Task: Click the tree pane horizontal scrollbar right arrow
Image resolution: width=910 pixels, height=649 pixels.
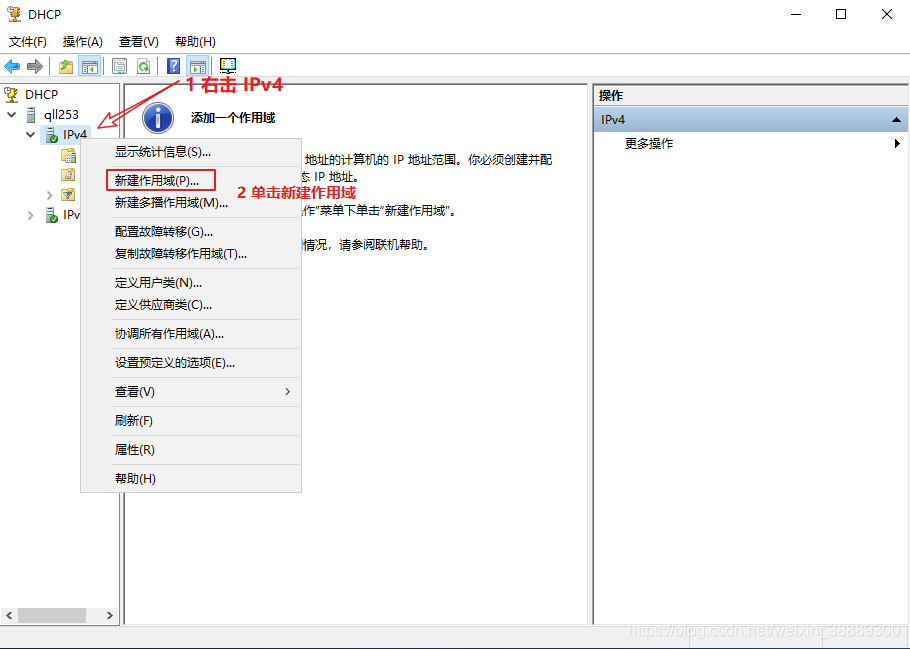Action: 110,616
